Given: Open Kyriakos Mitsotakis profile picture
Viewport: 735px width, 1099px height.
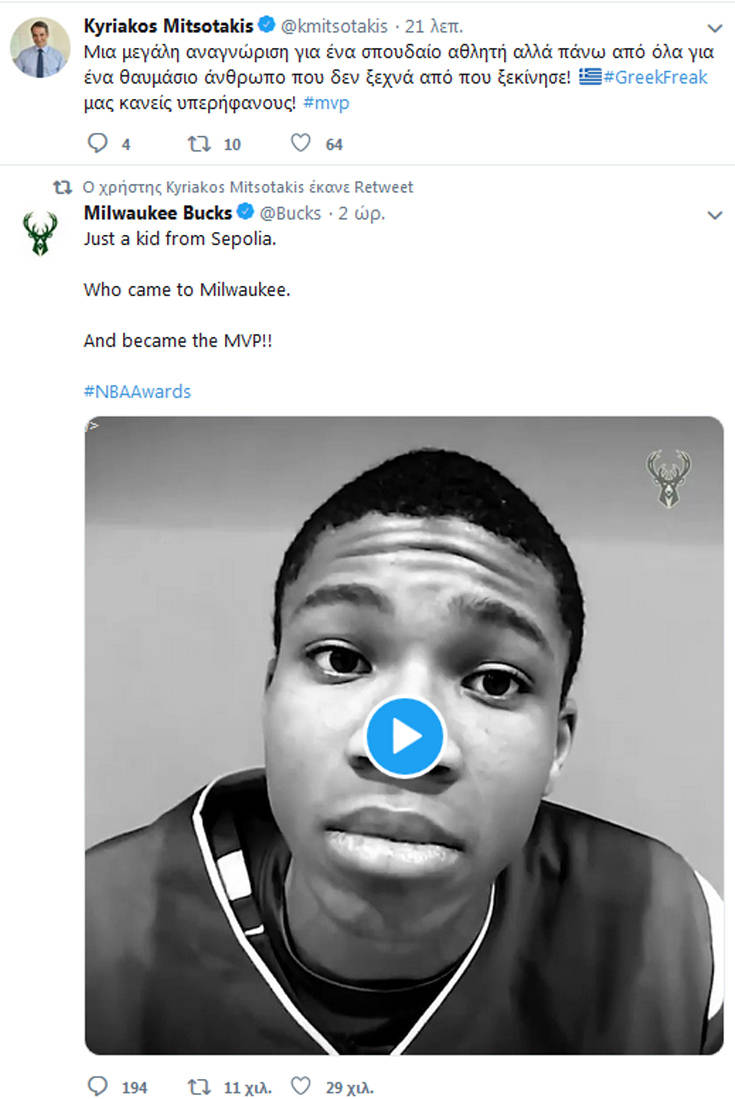Looking at the screenshot, I should 40,47.
